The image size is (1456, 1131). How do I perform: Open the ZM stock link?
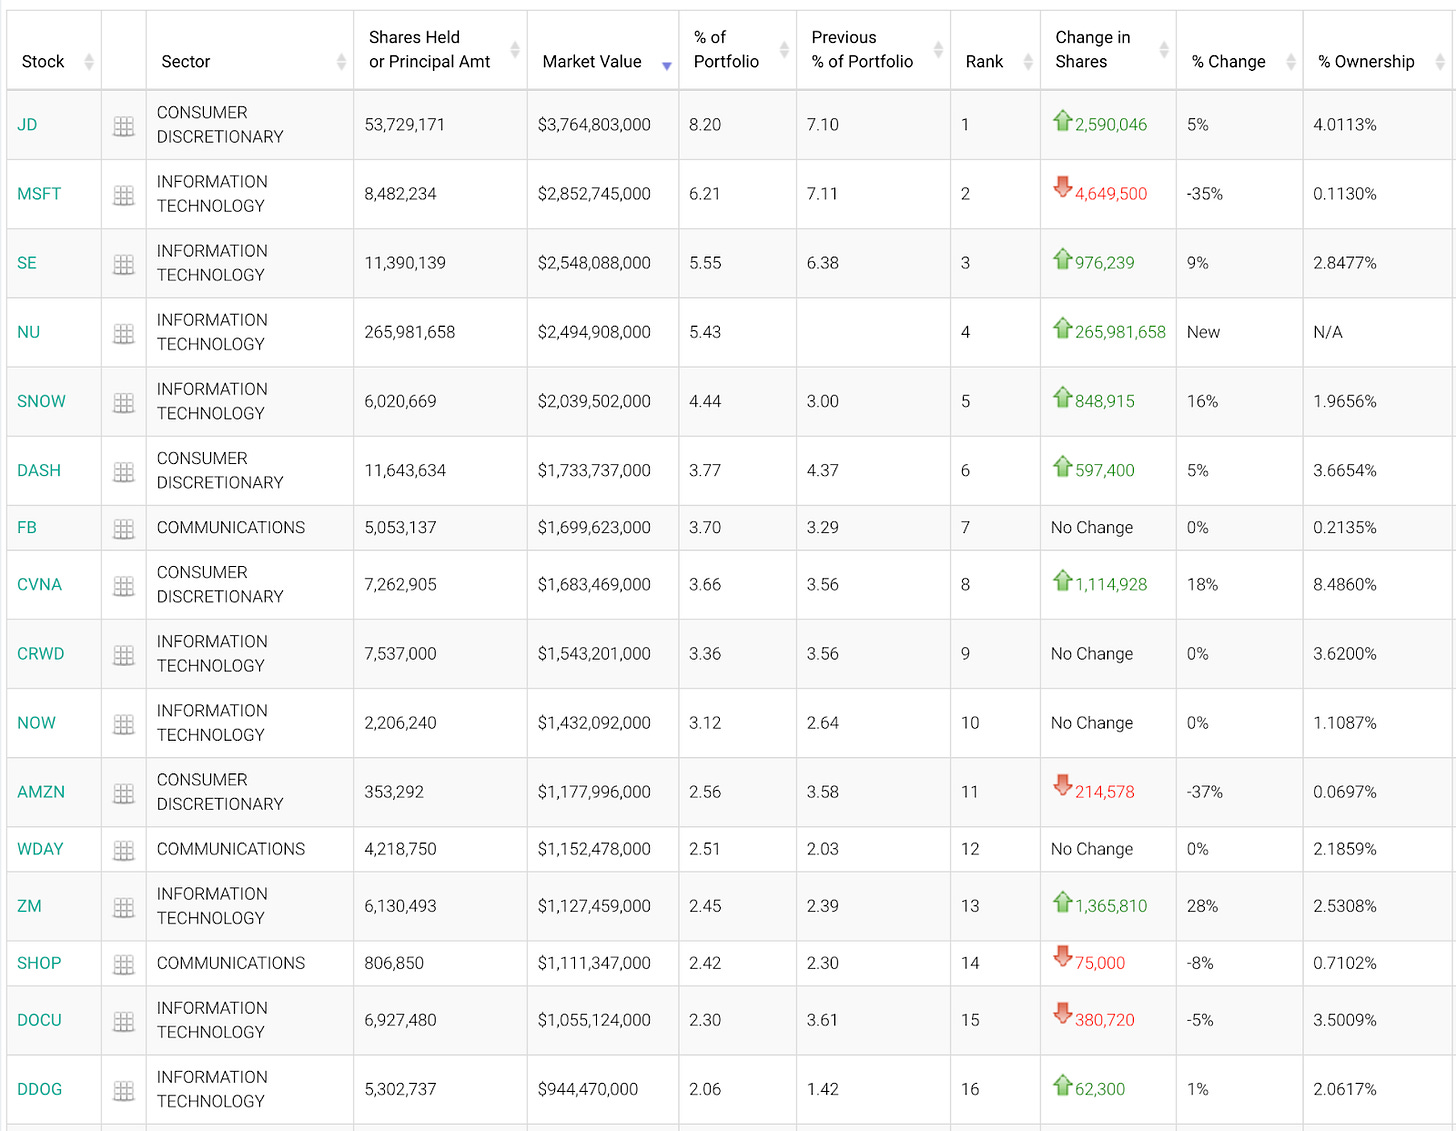pyautogui.click(x=29, y=905)
